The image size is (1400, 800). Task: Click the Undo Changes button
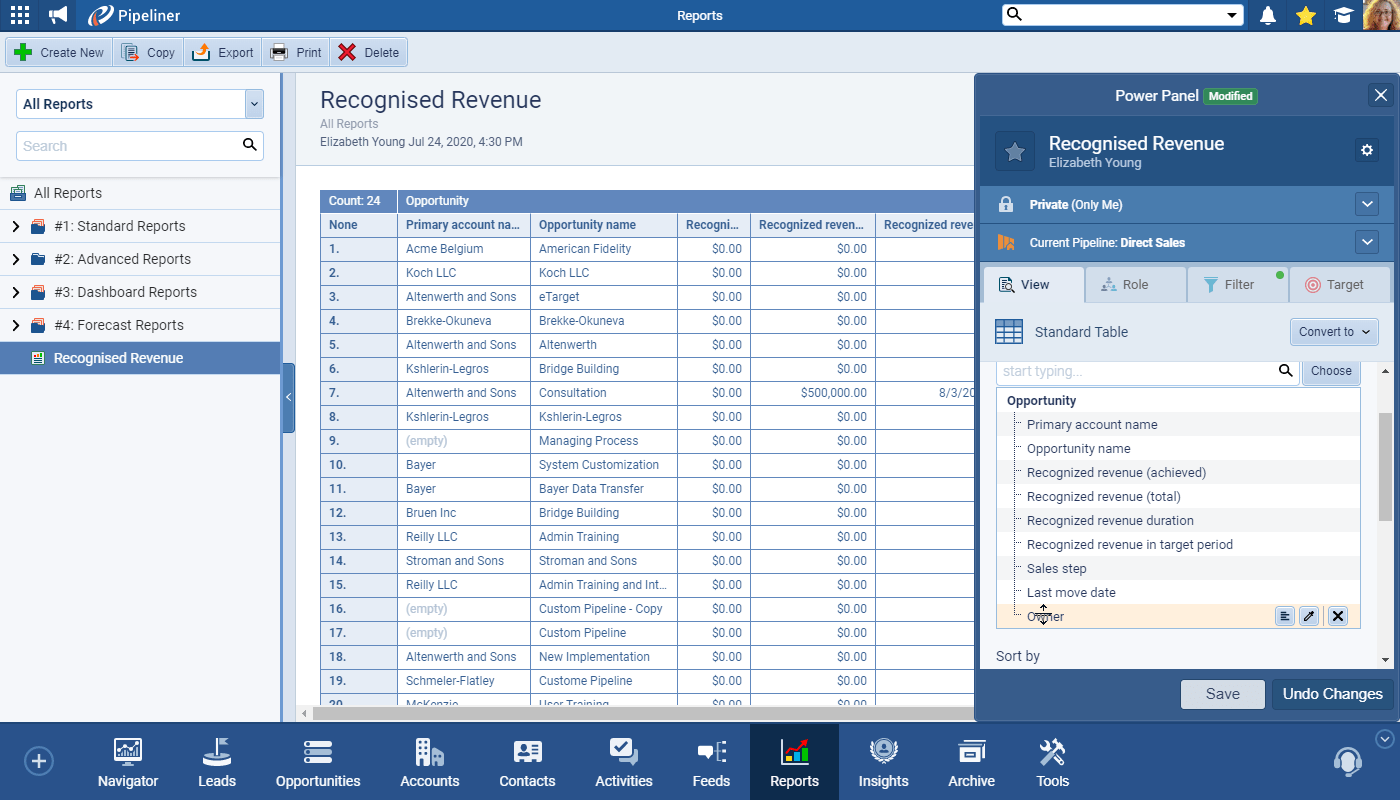pyautogui.click(x=1332, y=694)
